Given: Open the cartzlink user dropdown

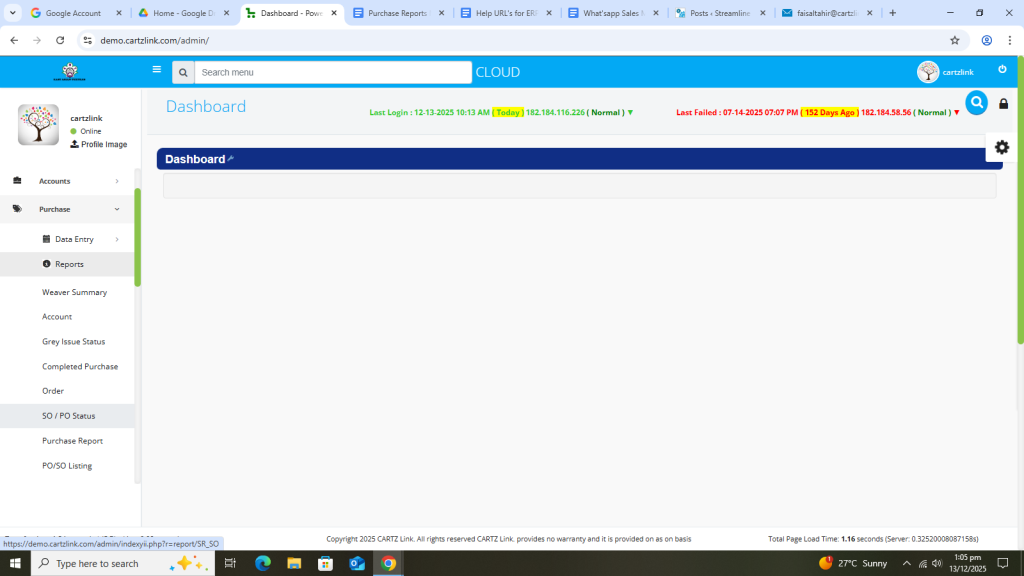Looking at the screenshot, I should 945,72.
